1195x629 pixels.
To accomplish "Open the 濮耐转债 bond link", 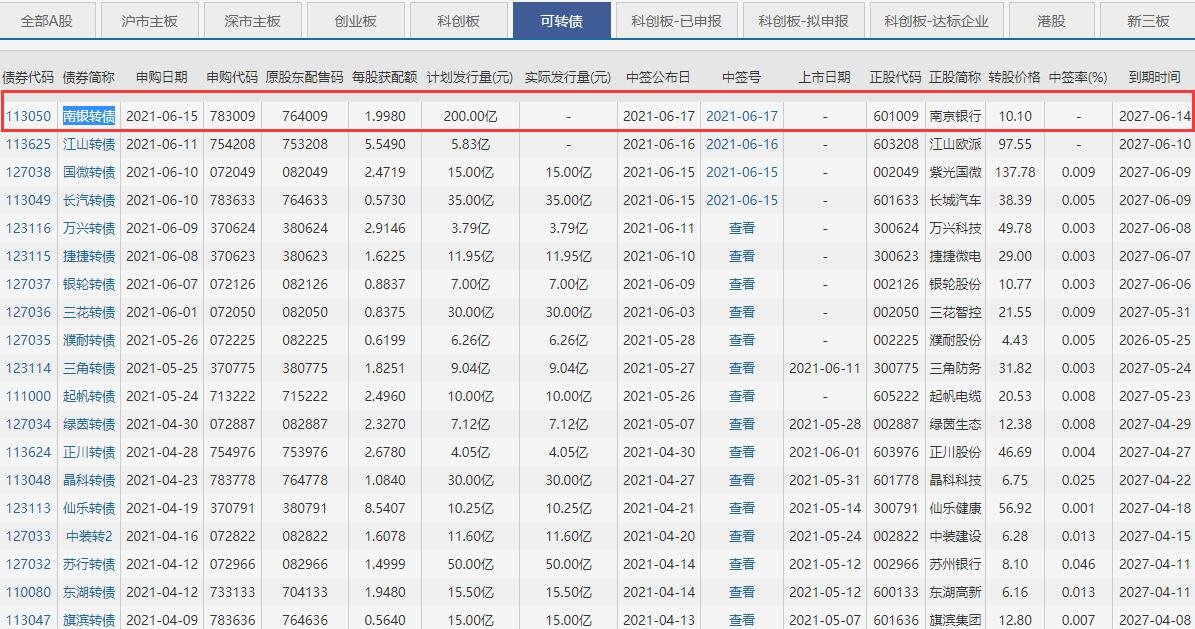I will [x=89, y=340].
